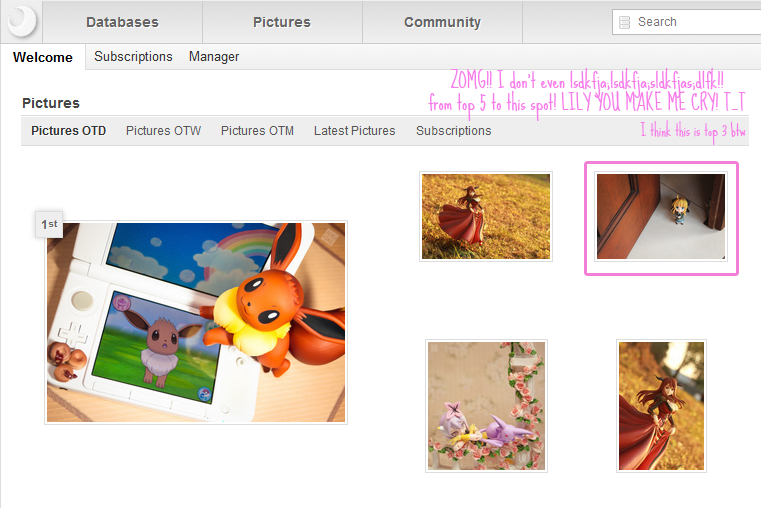This screenshot has width=761, height=508.
Task: Show Pictures OTM
Action: [x=257, y=131]
